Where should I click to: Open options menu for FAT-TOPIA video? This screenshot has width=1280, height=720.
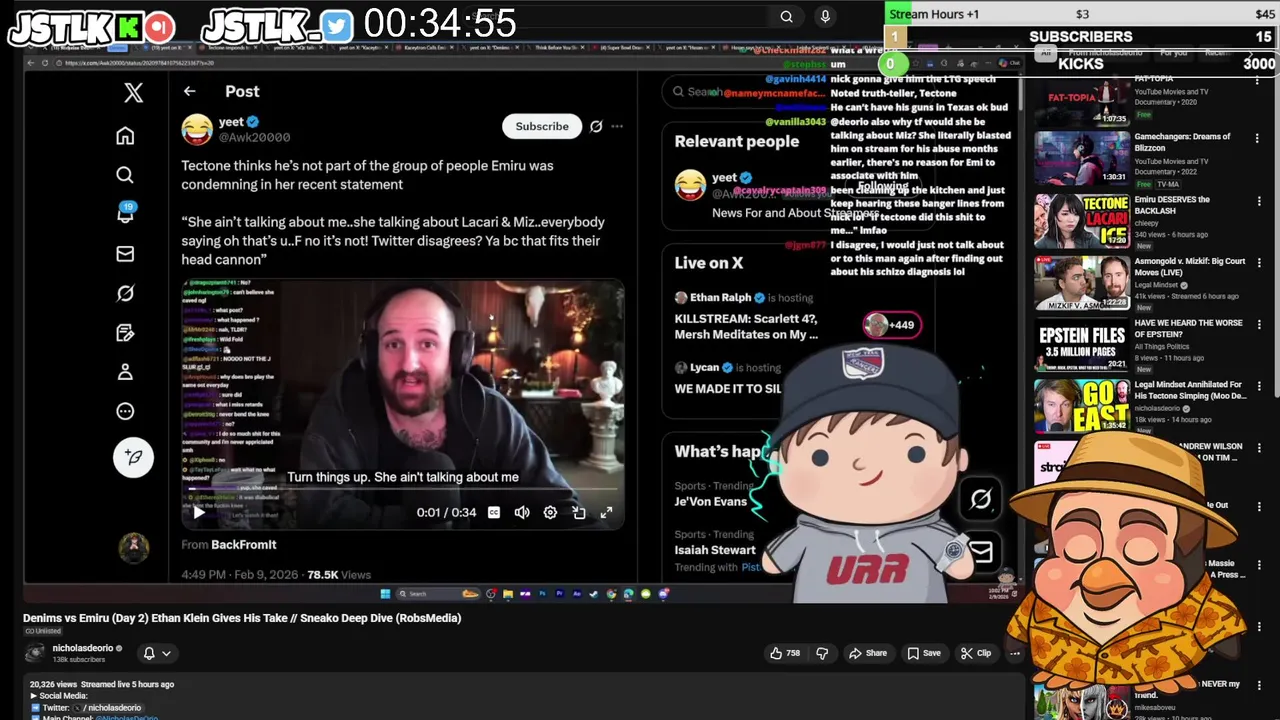coord(1258,81)
